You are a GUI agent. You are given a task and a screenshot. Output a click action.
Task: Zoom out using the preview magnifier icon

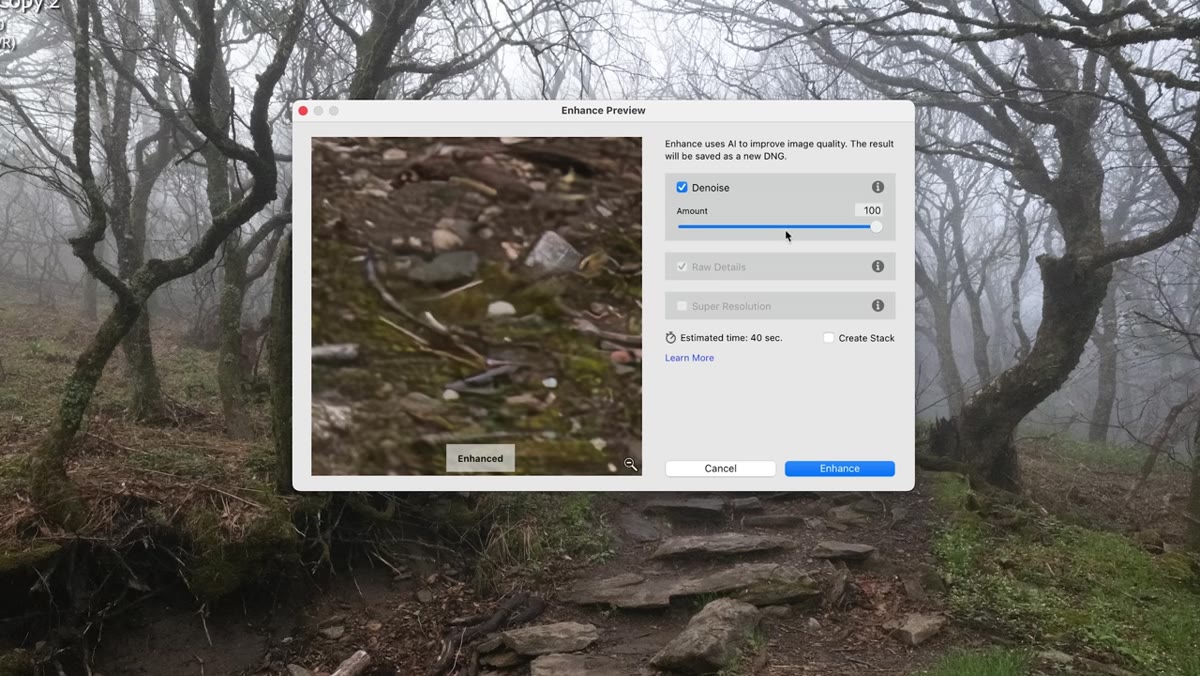630,464
